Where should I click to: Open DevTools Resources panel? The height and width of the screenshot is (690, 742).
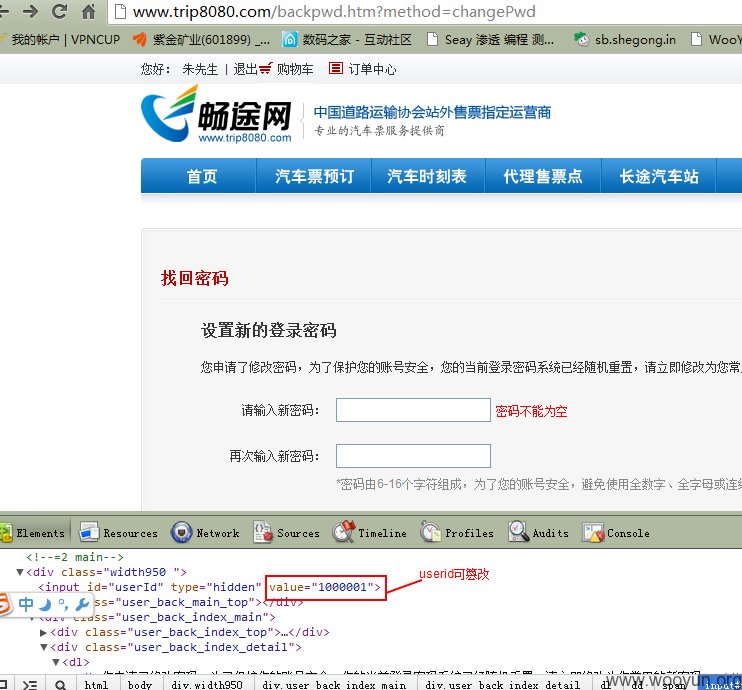pos(119,533)
